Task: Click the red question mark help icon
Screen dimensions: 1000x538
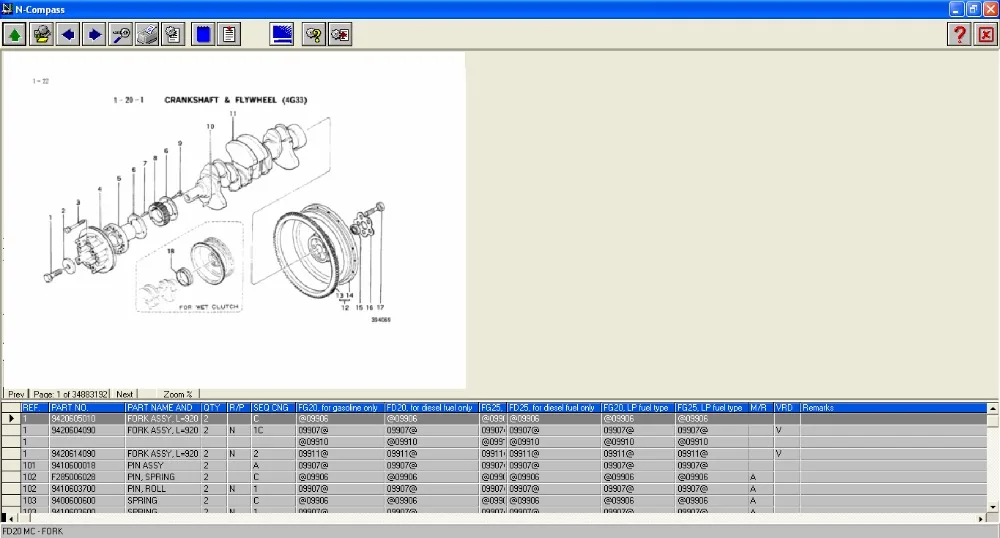Action: click(959, 34)
